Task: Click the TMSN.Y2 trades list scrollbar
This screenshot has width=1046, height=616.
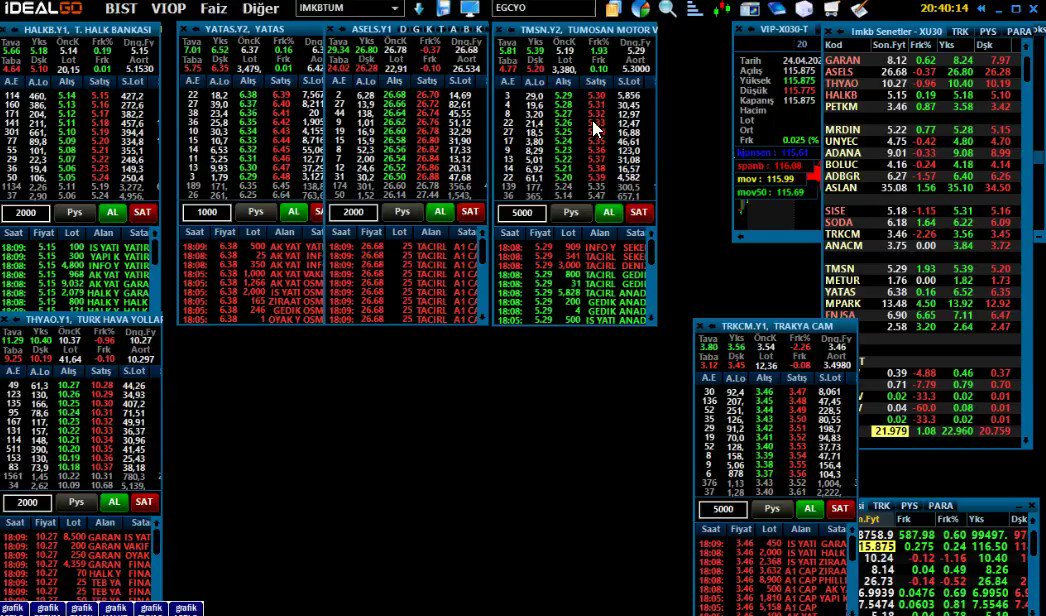Action: 651,276
